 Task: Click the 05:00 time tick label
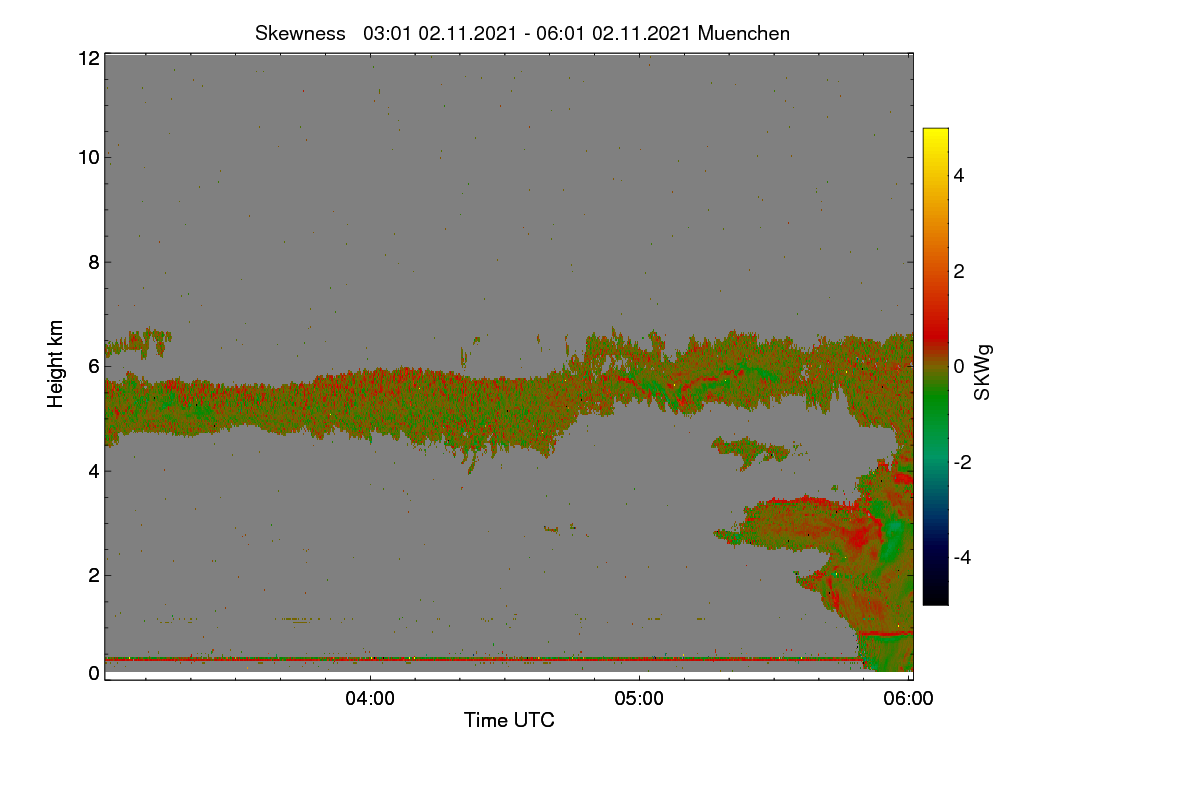639,698
